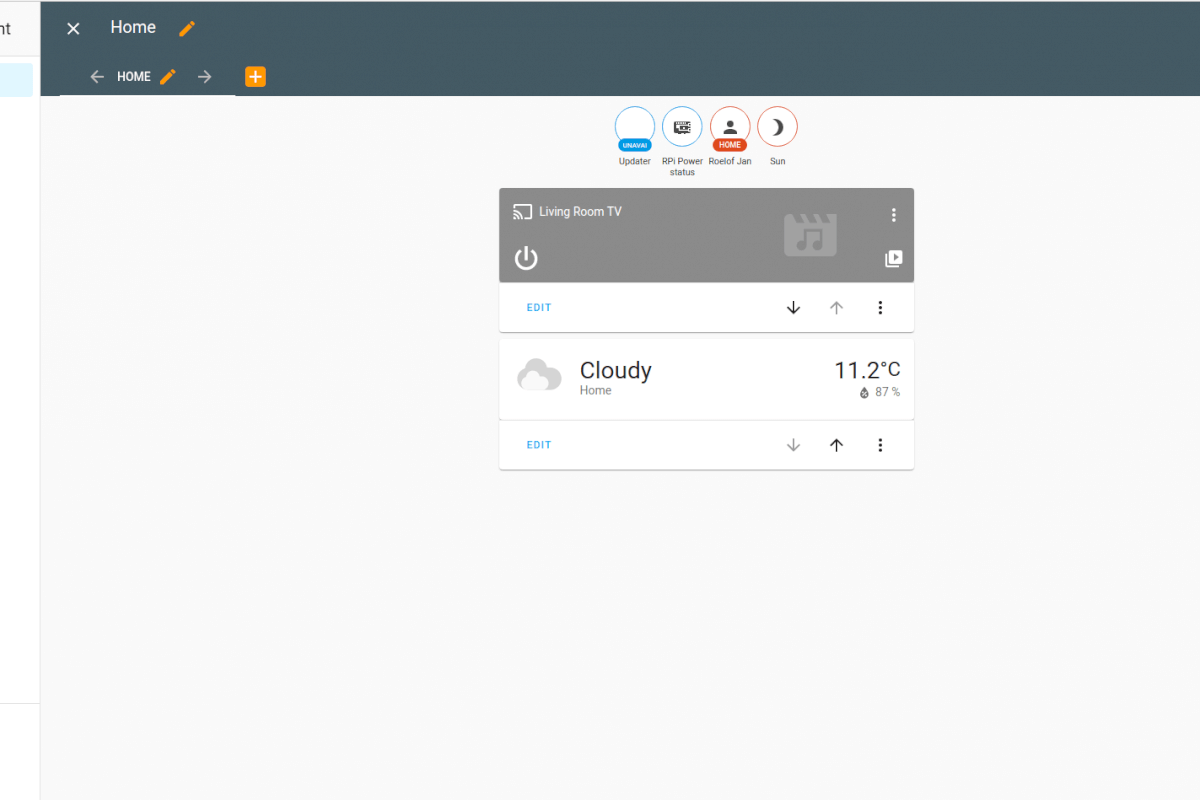Move the Cloudy card up
Image resolution: width=1200 pixels, height=800 pixels.
(836, 445)
